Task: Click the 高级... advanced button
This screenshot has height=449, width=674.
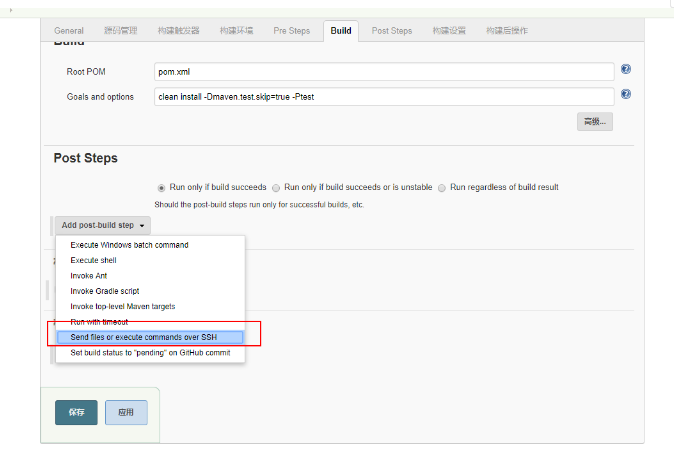Action: click(x=595, y=122)
